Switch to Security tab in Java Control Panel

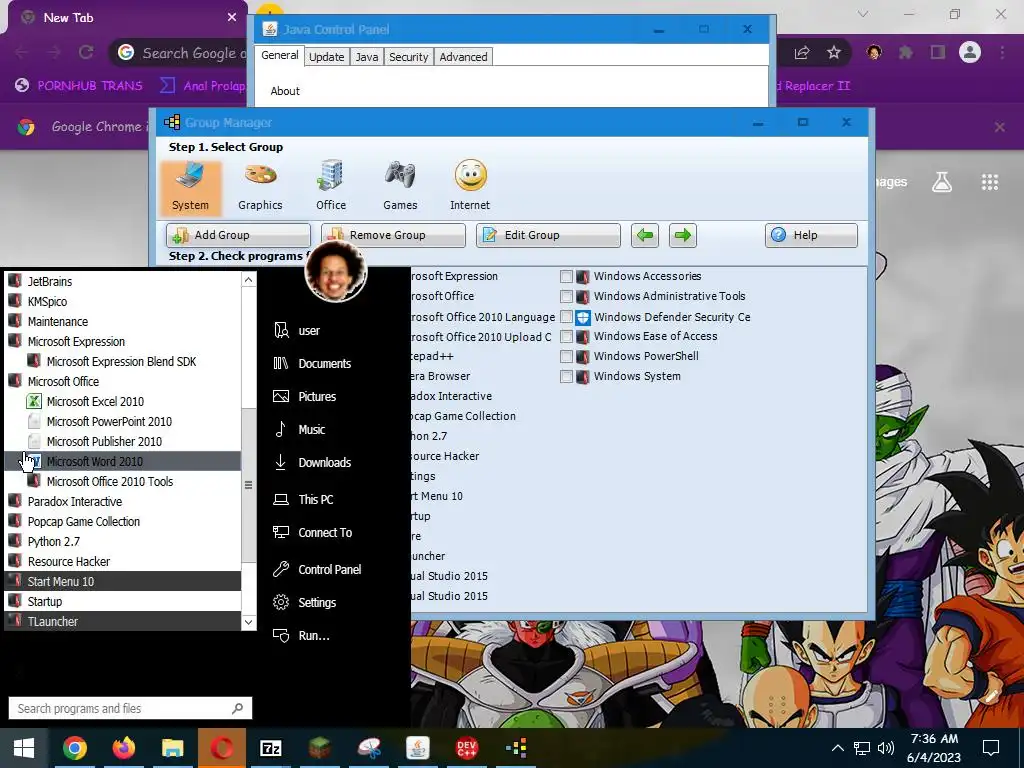pos(408,57)
